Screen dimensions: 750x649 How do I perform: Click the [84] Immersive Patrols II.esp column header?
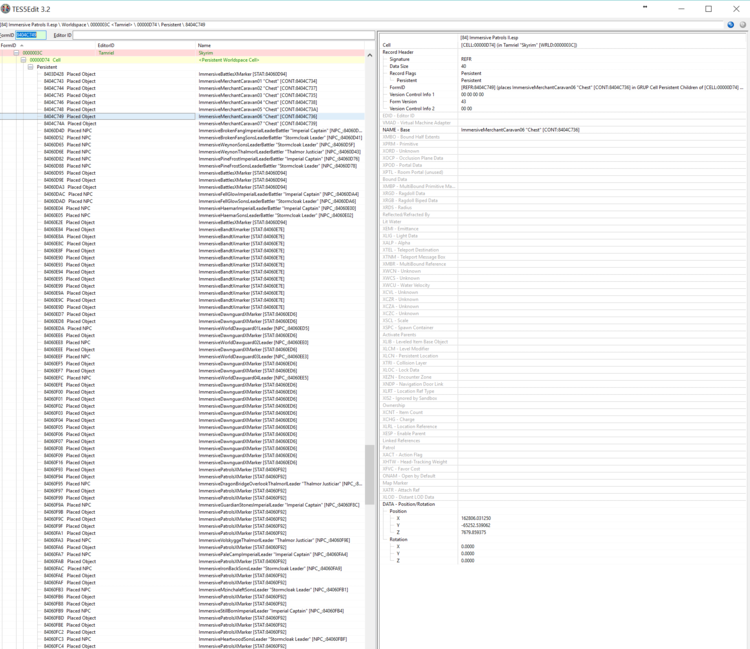click(x=489, y=38)
